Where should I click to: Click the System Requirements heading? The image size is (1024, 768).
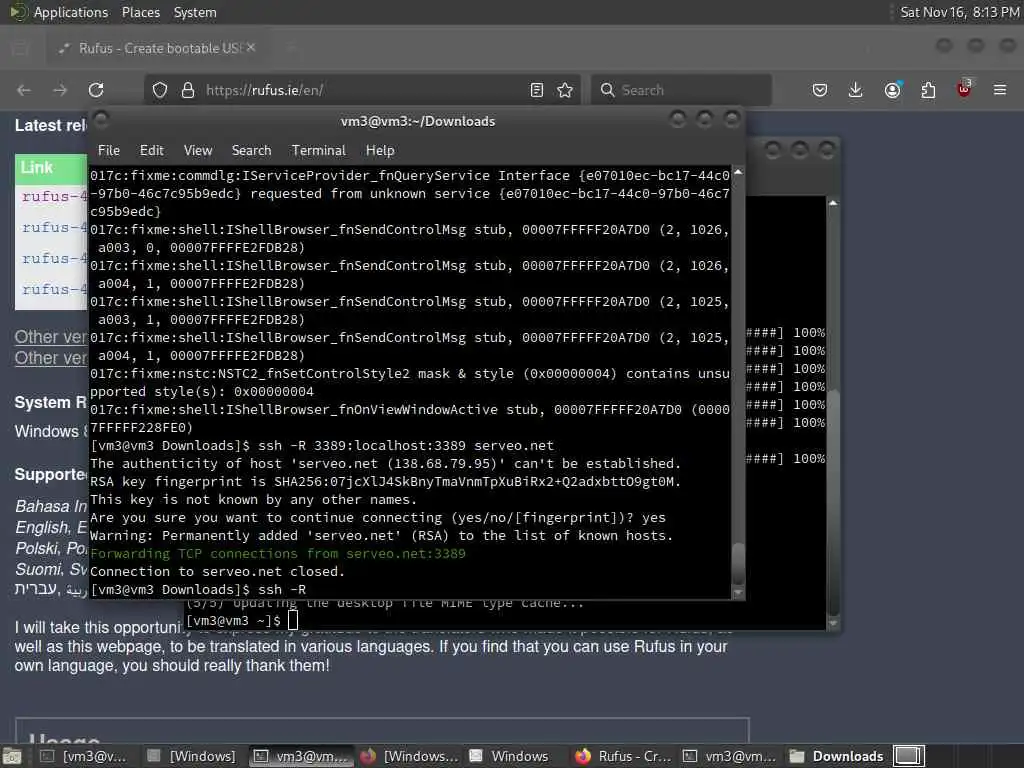click(x=50, y=402)
